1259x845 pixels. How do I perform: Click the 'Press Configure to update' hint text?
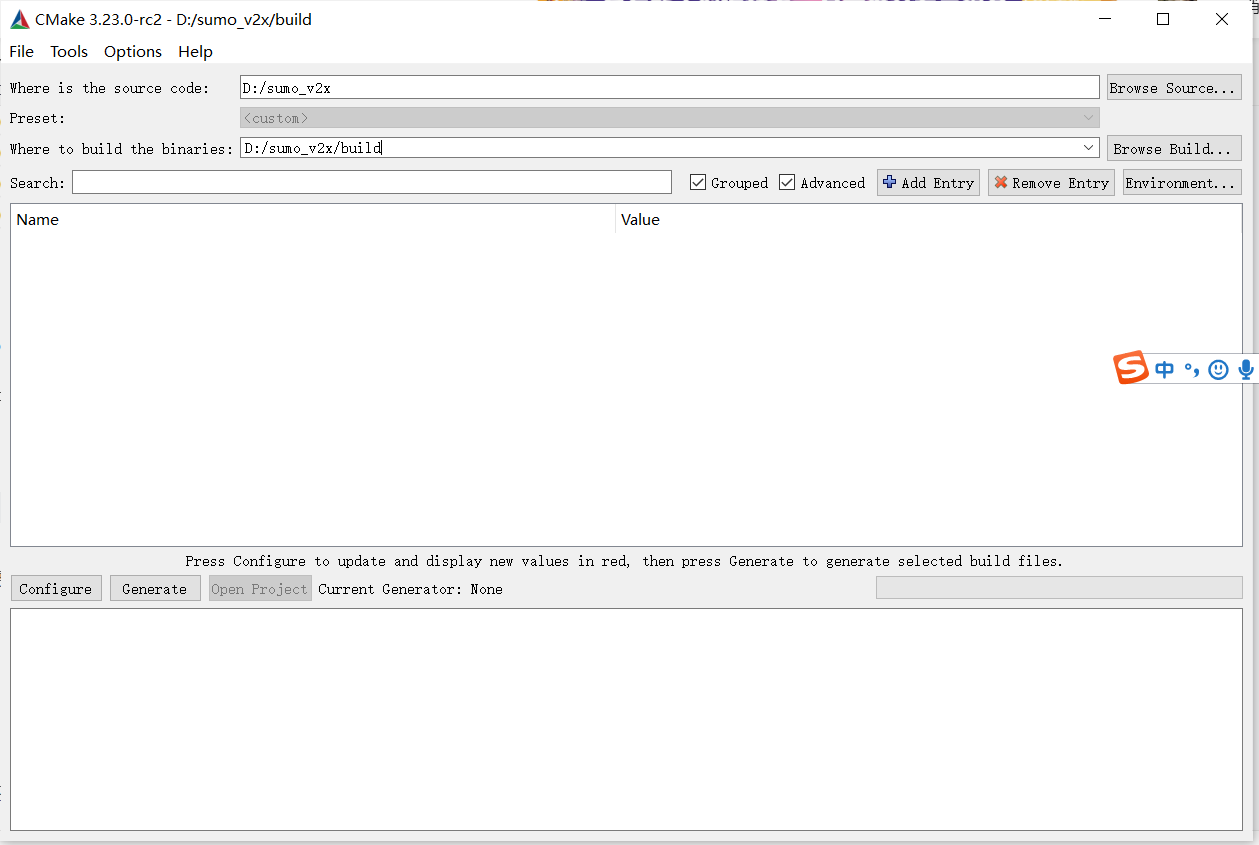tap(624, 561)
